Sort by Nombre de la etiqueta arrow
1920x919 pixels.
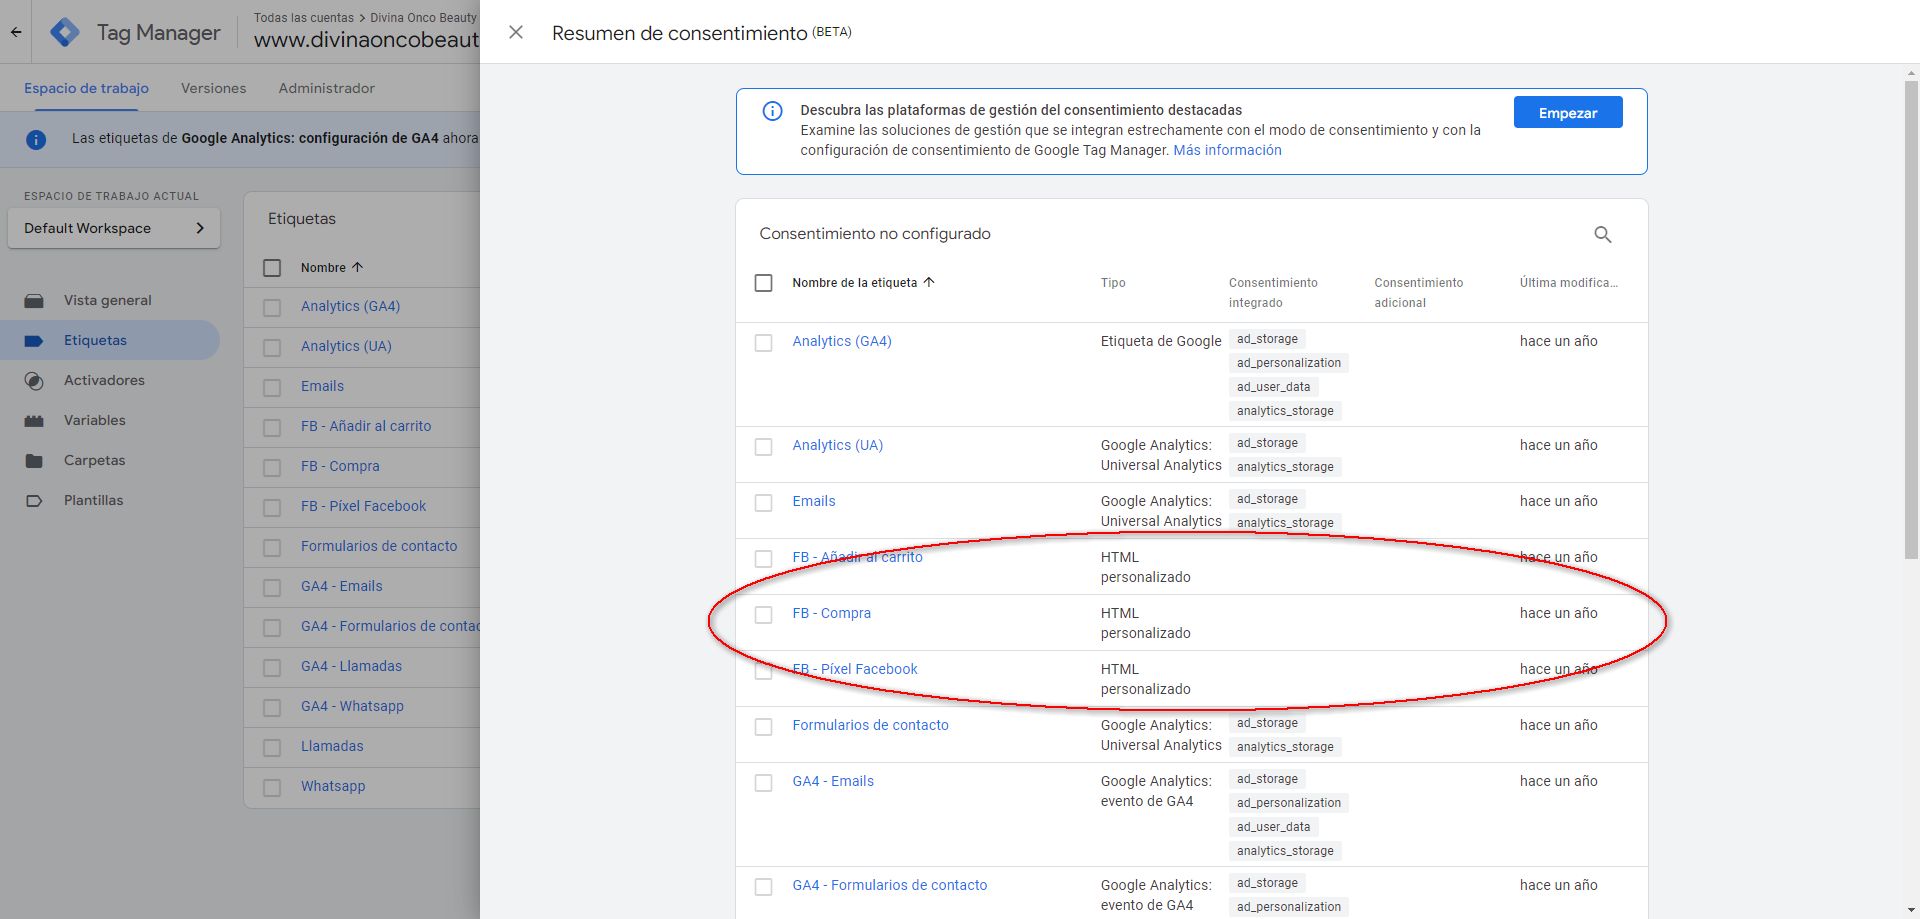[929, 282]
